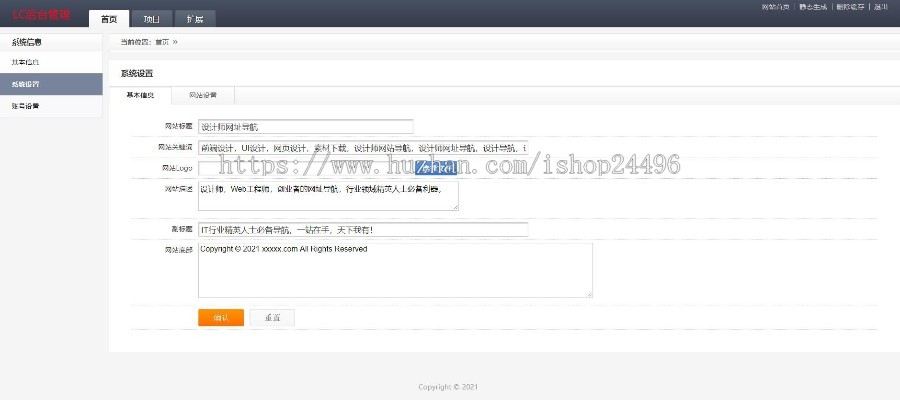Click the 系统信息 sidebar header

coord(51,42)
